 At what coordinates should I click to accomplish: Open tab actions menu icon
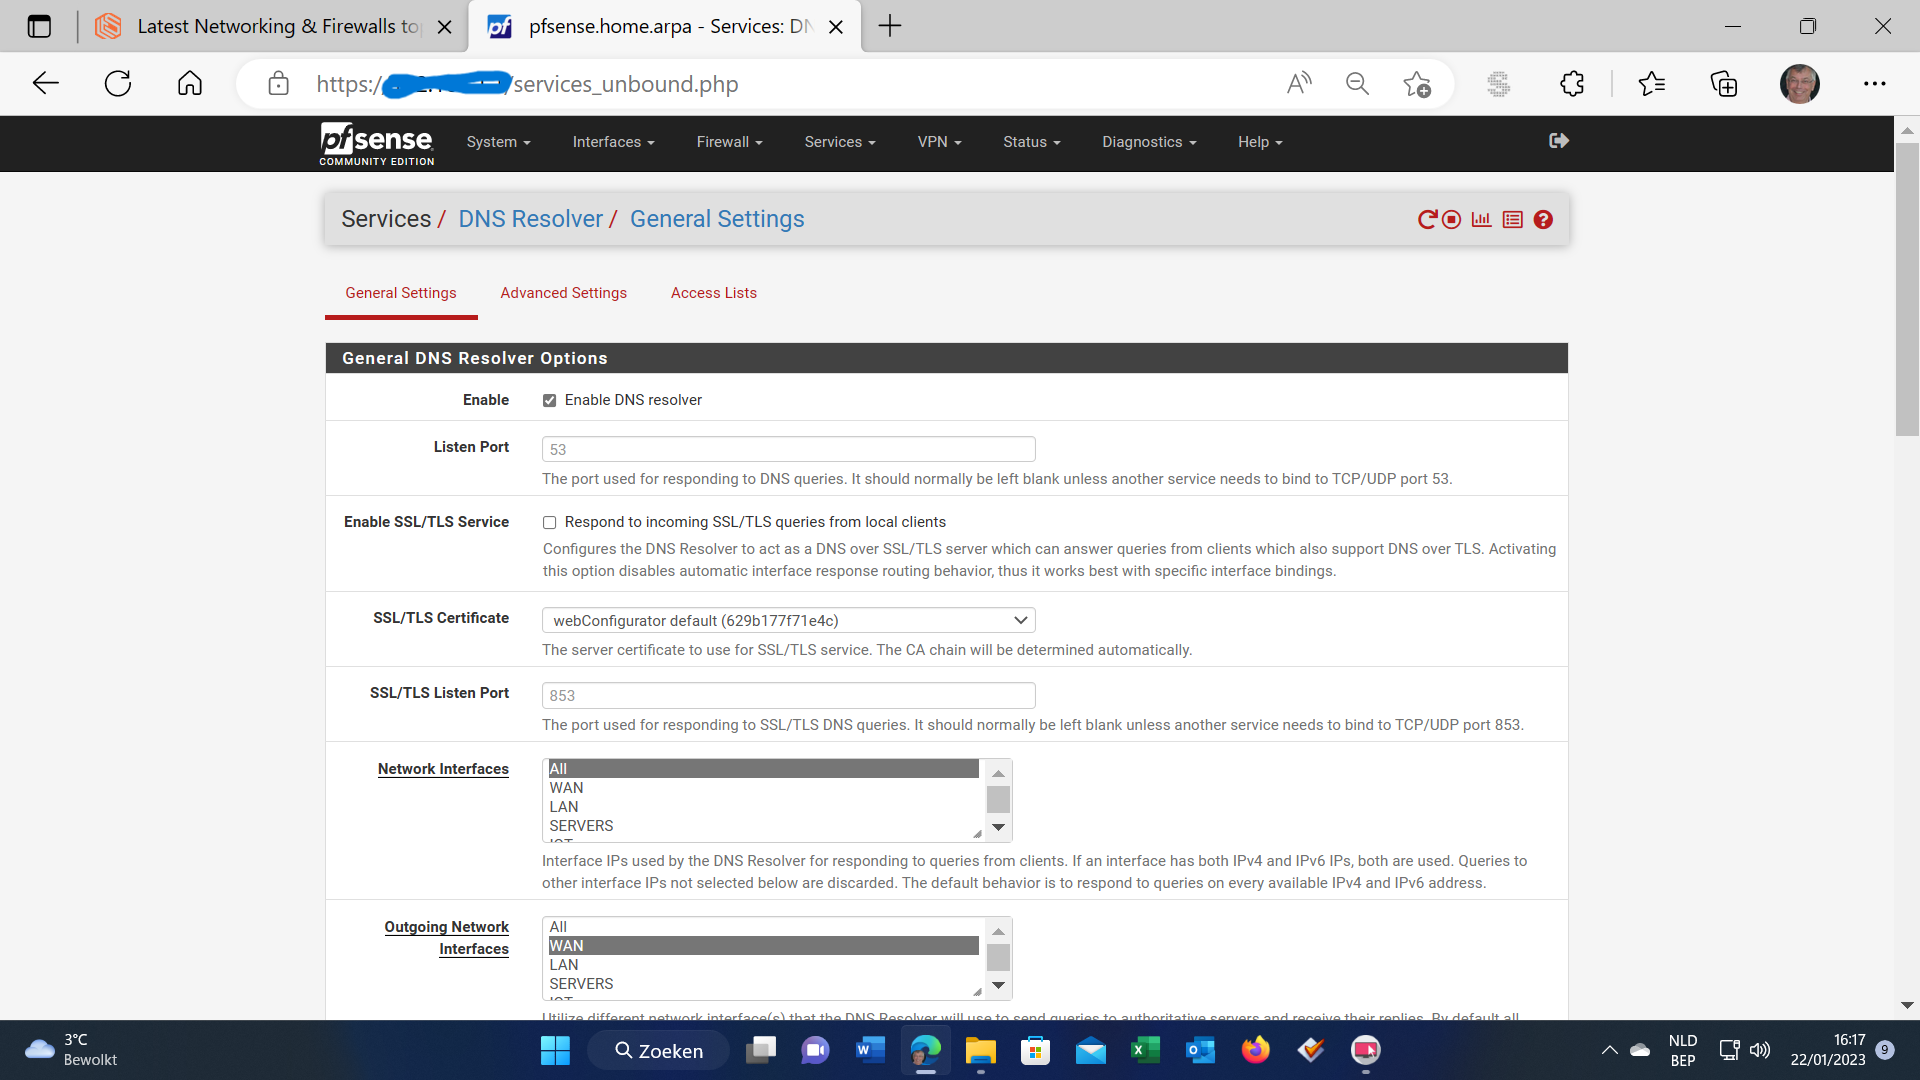click(x=39, y=27)
